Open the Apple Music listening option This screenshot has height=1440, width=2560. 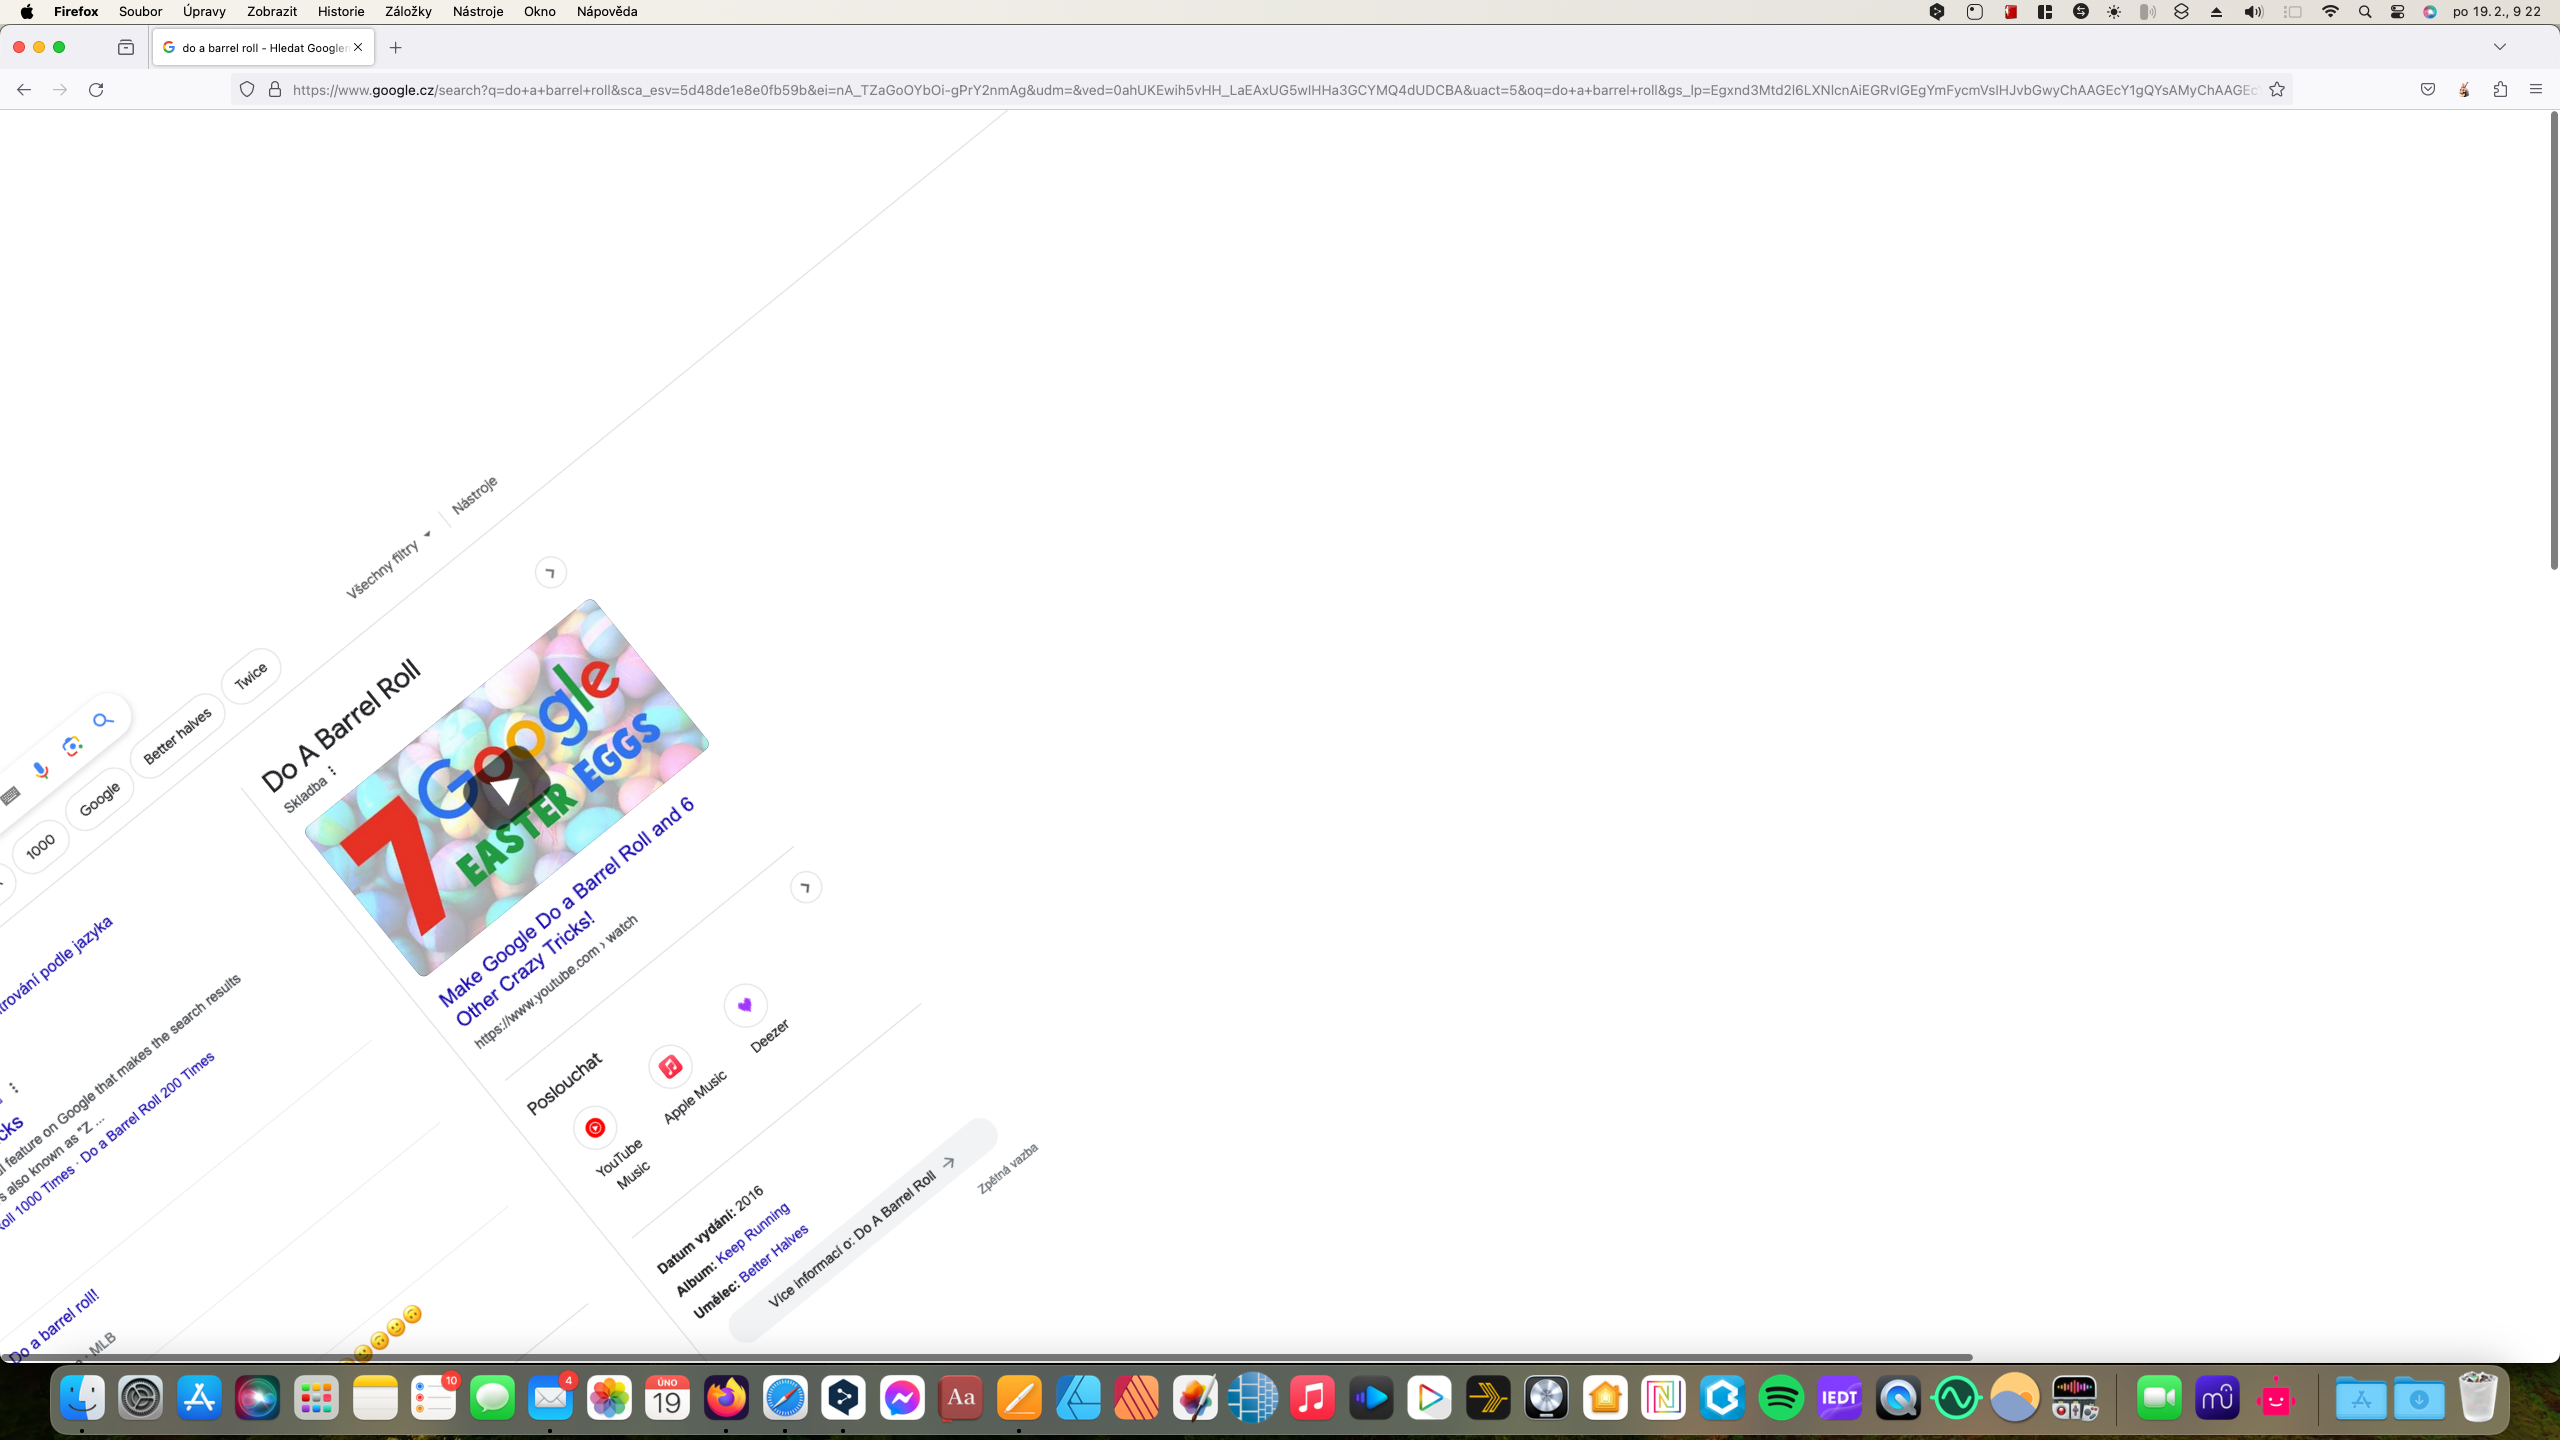pos(671,1066)
